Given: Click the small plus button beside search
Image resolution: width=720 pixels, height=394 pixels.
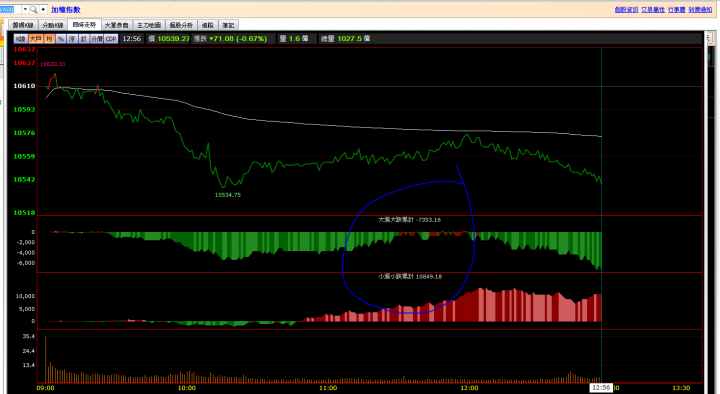Looking at the screenshot, I should 43,9.
